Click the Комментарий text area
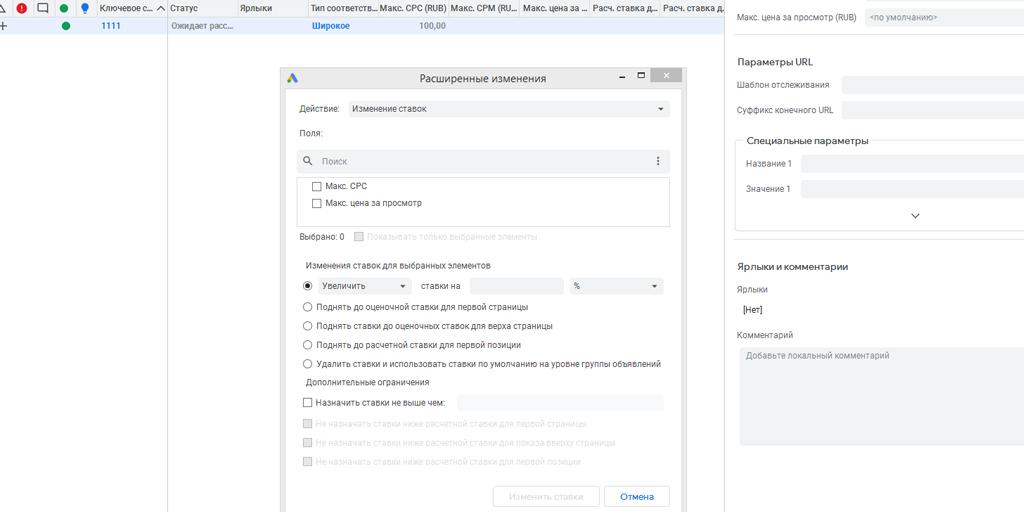Image resolution: width=1024 pixels, height=512 pixels. coord(880,395)
